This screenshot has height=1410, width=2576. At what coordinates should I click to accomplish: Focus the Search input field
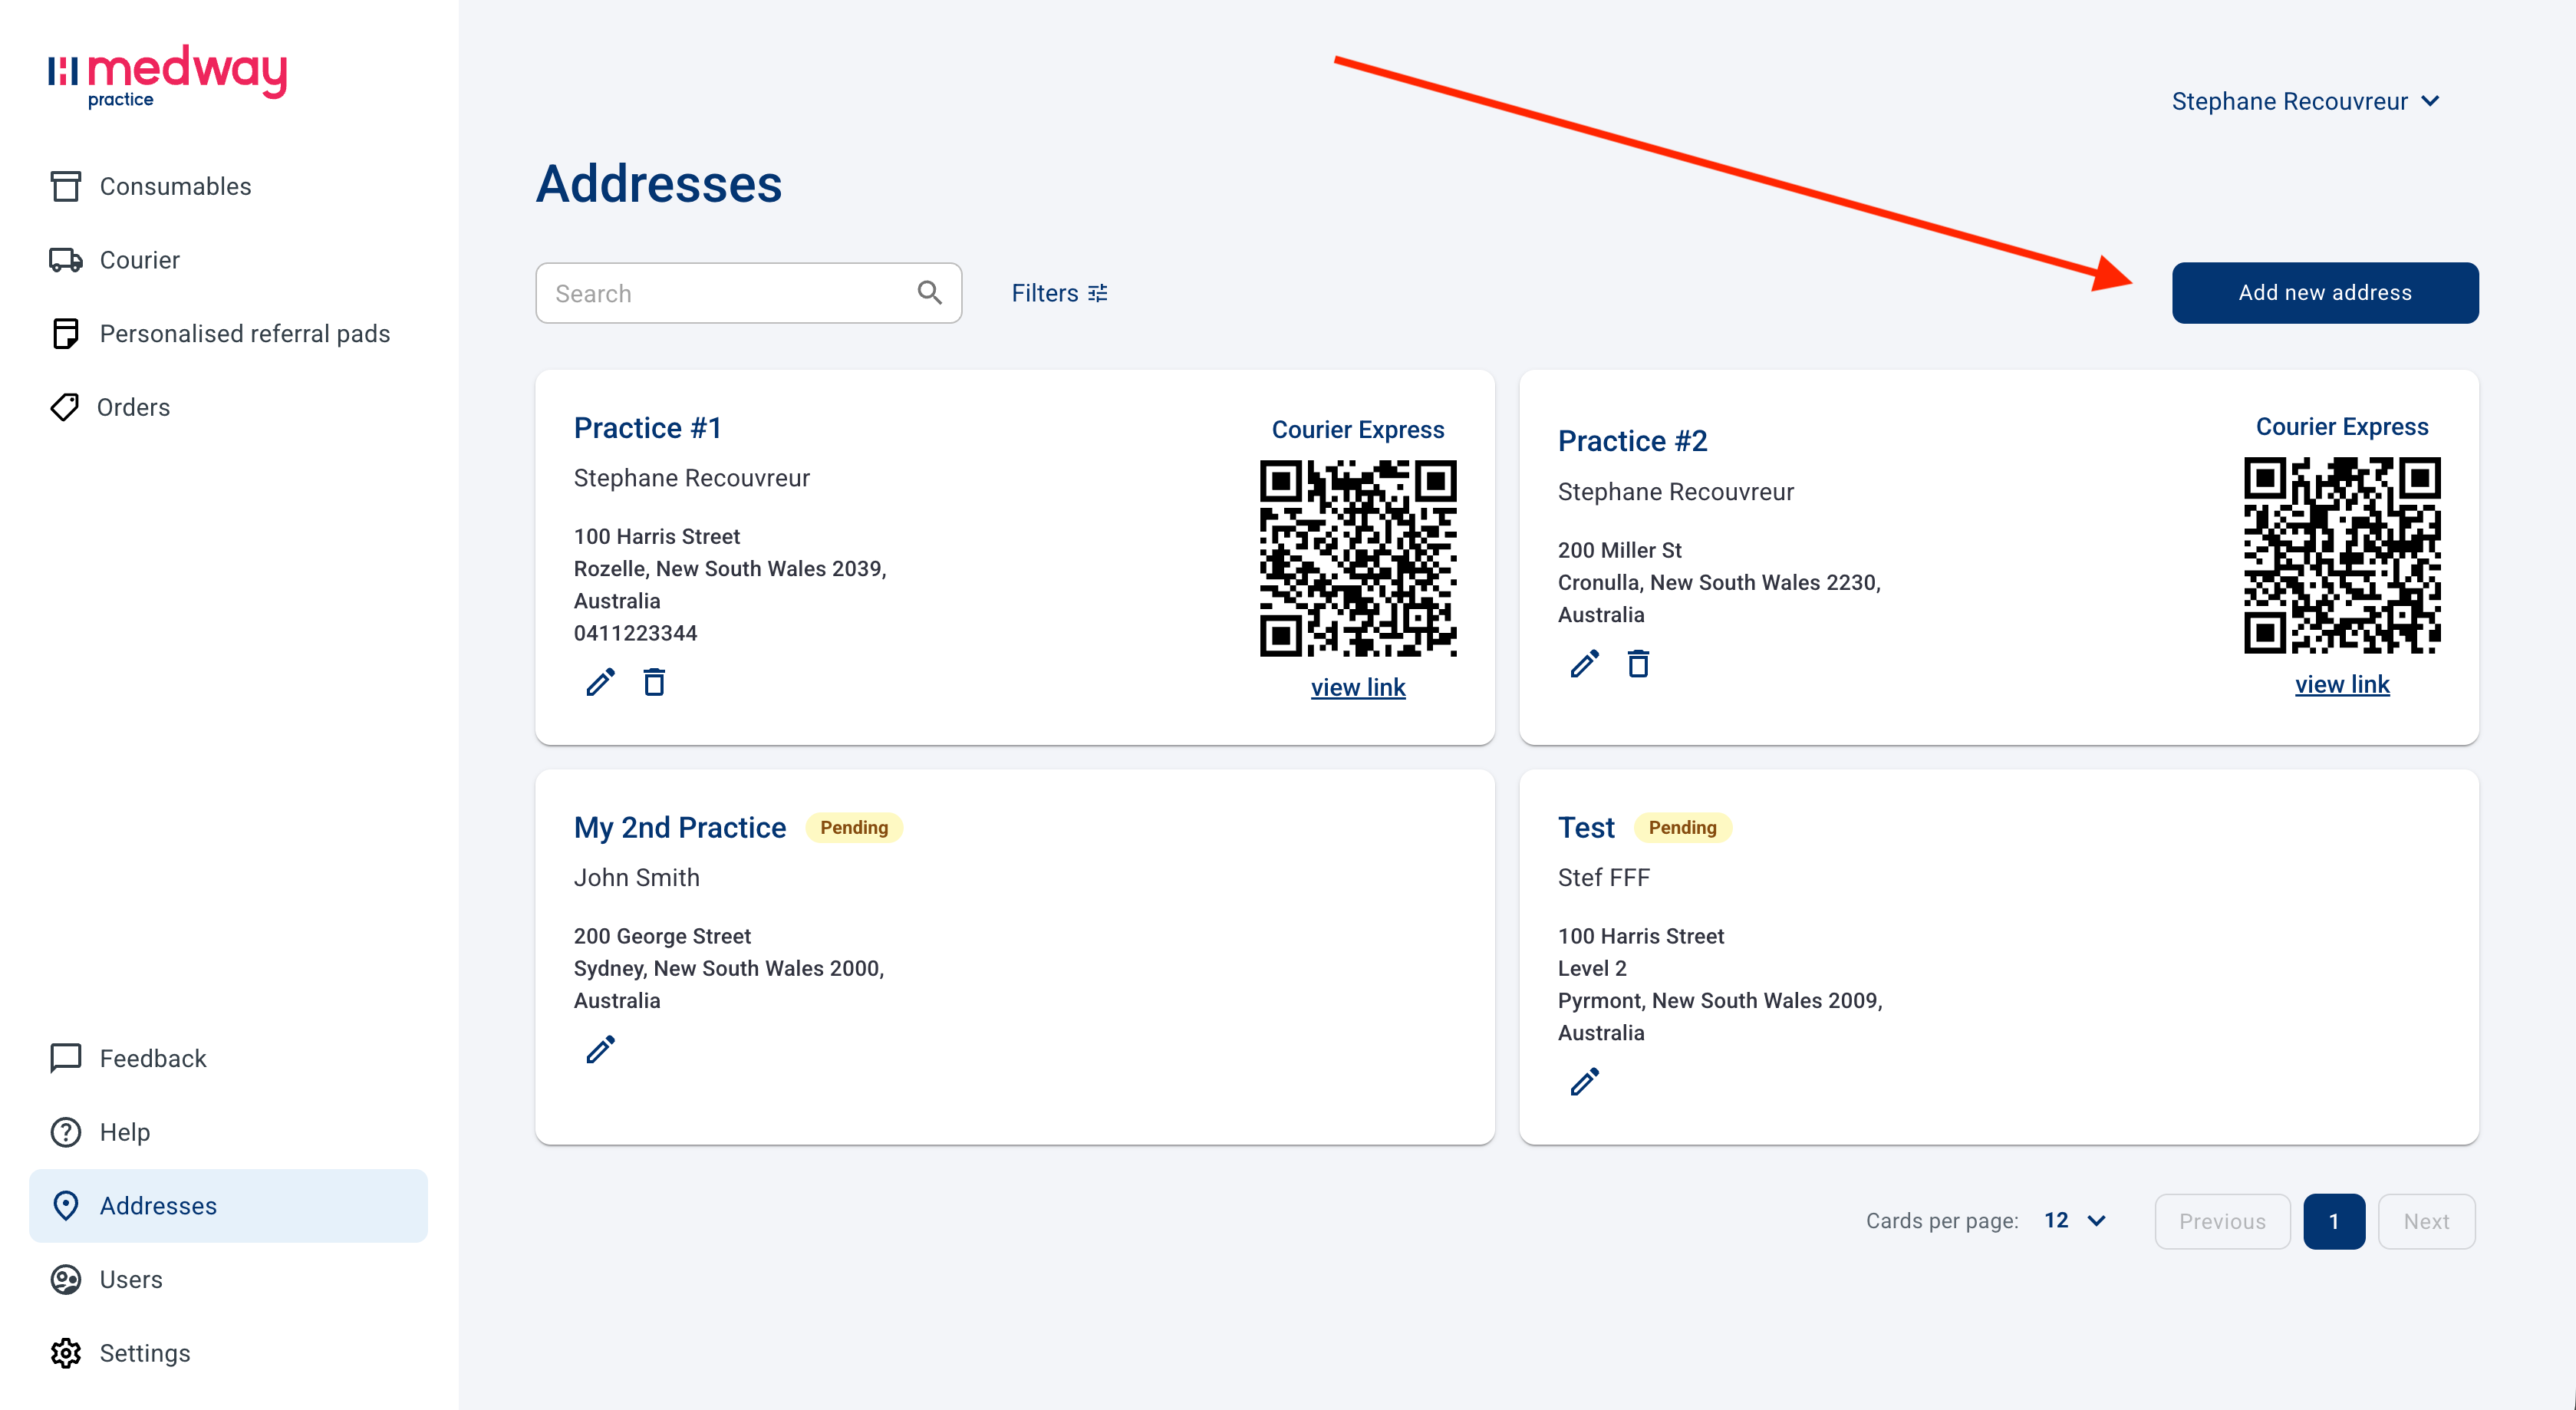748,293
